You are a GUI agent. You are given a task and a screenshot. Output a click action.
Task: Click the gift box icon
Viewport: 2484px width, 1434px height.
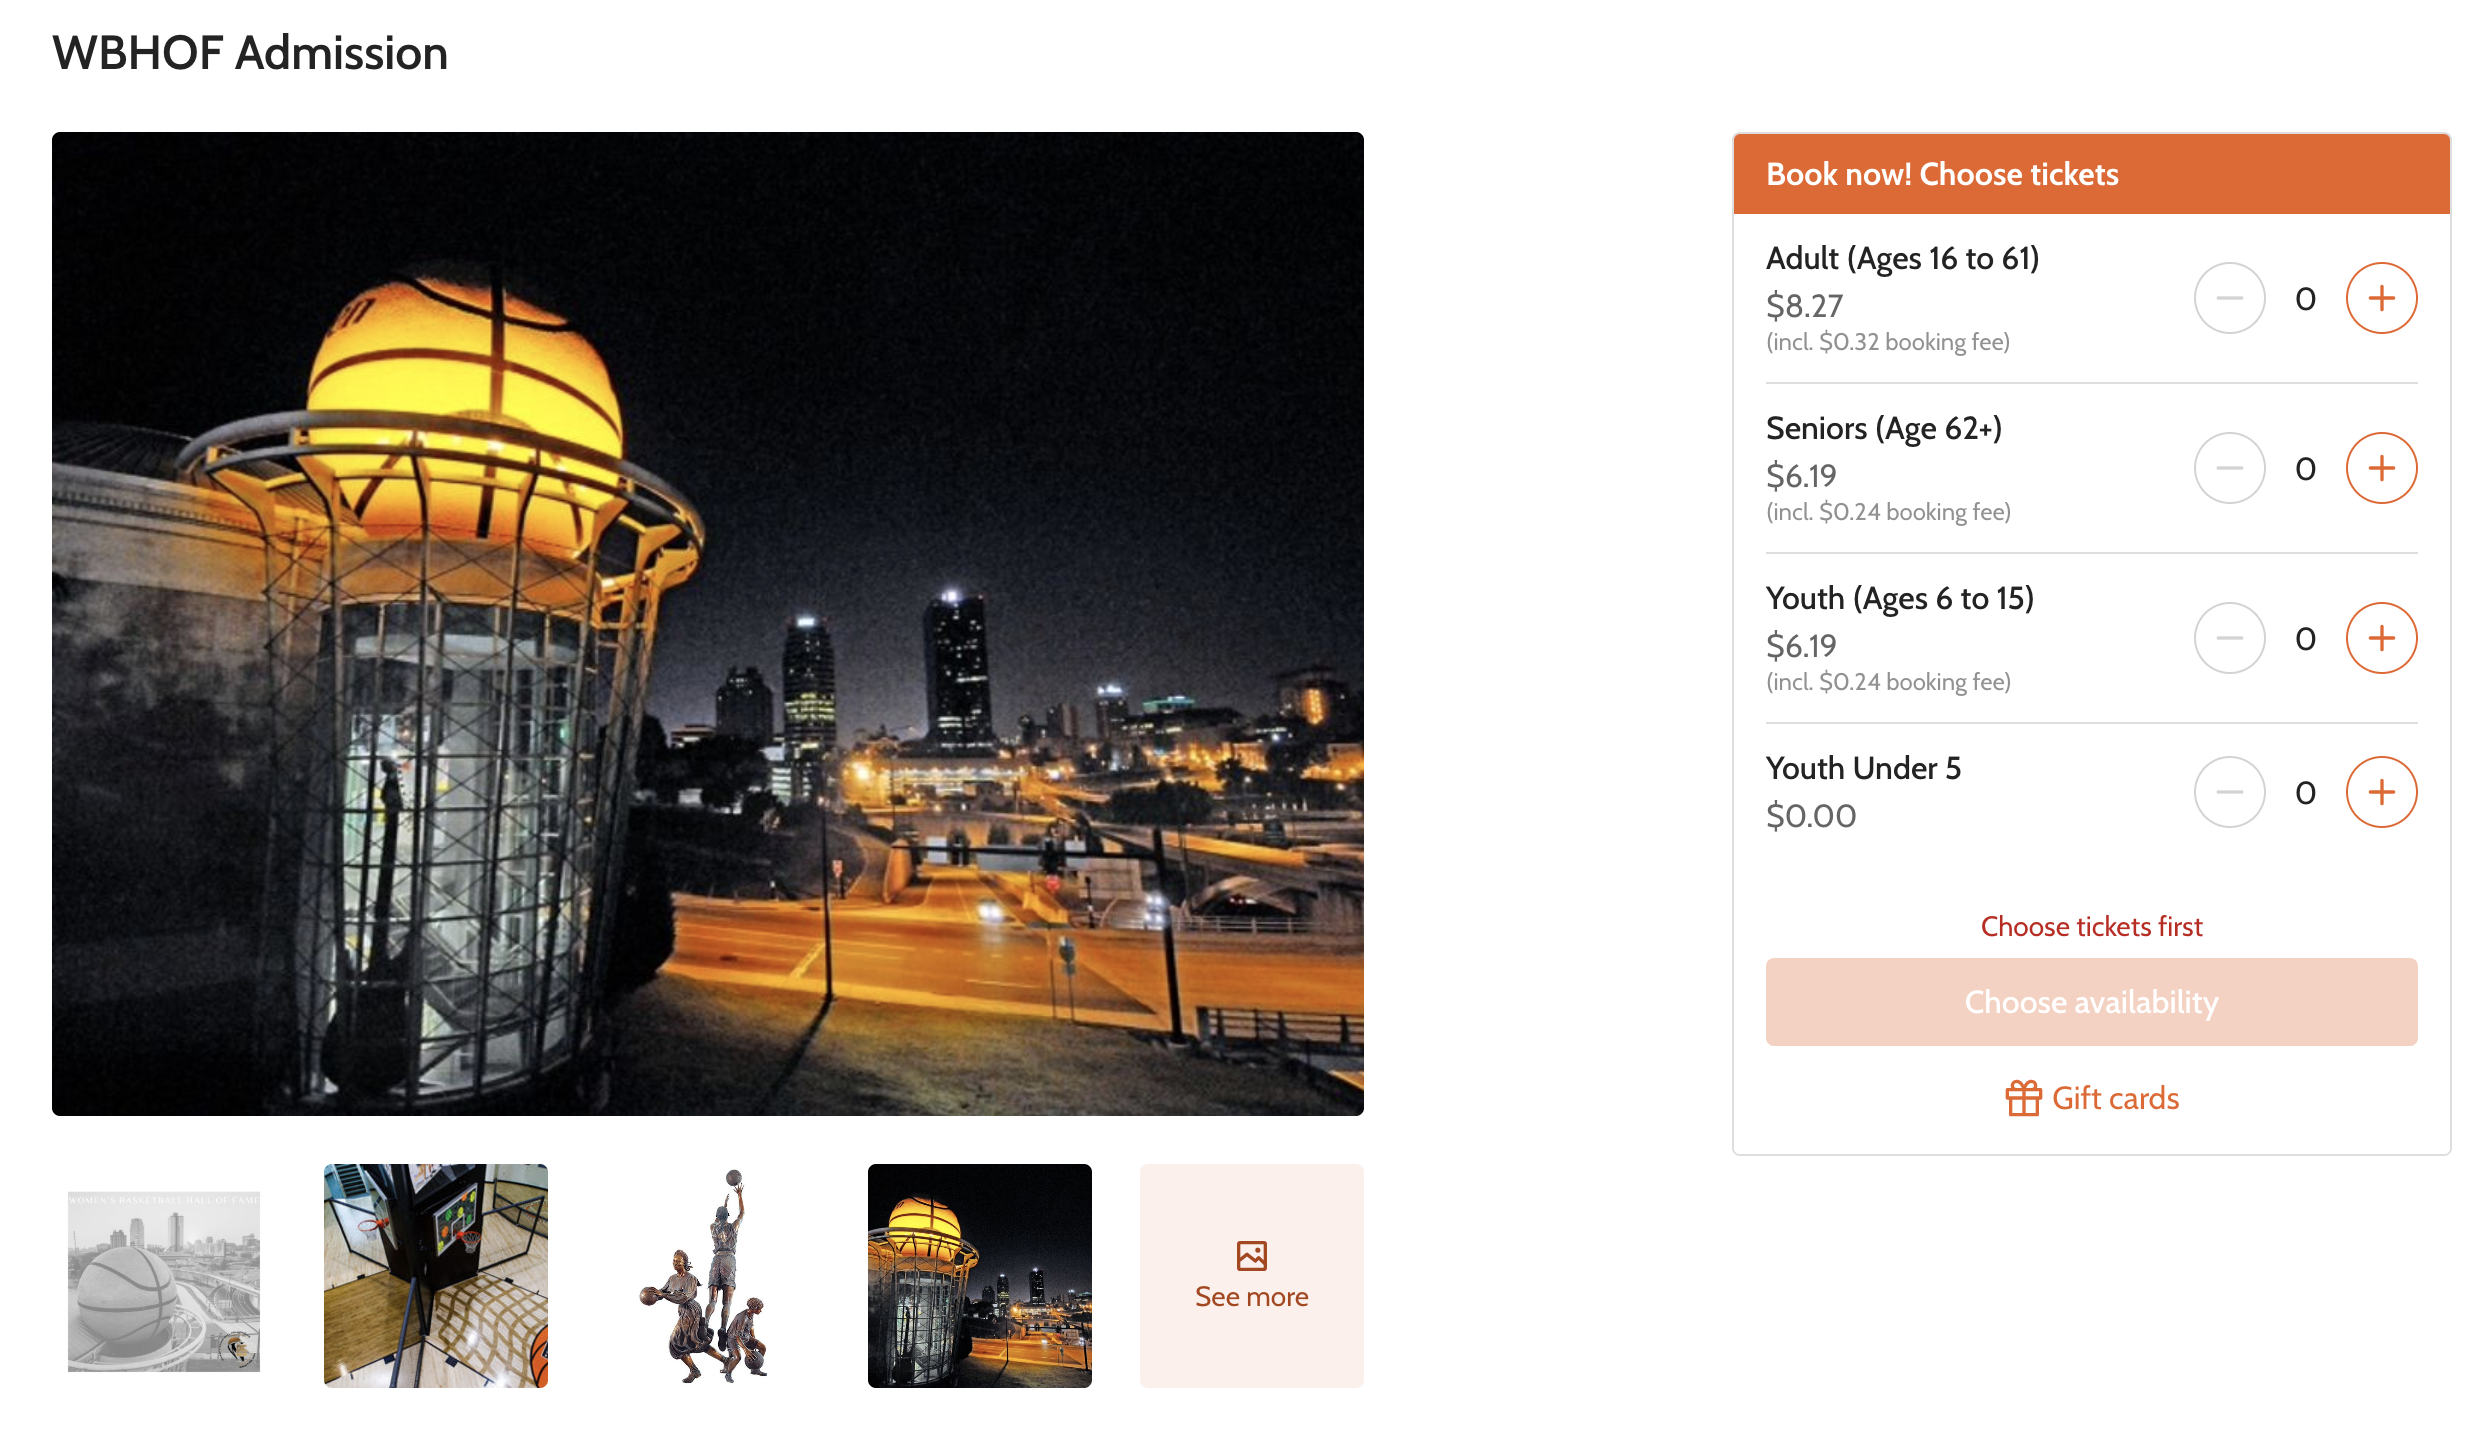click(2023, 1098)
